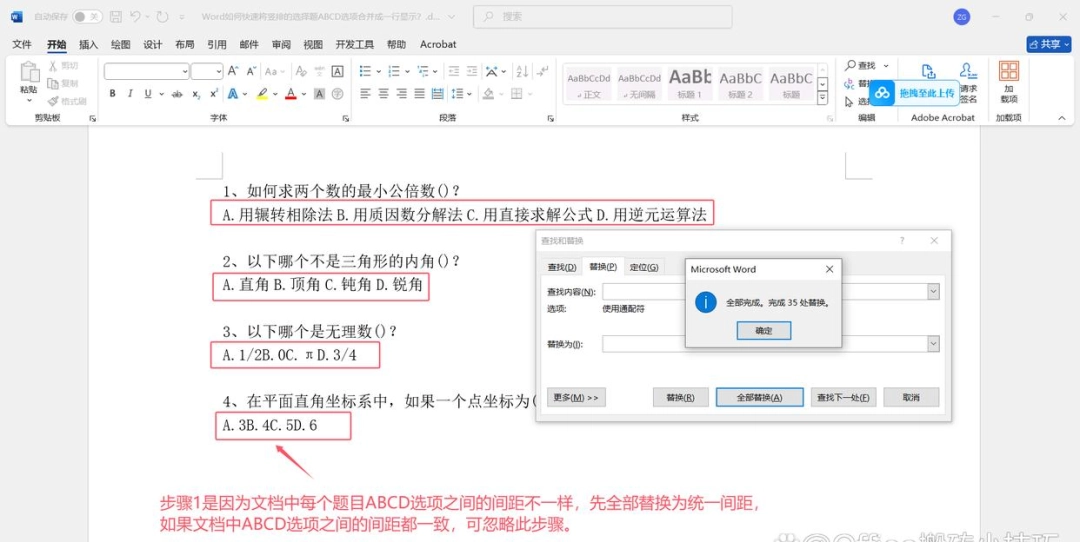Decrease paragraph indent

pos(453,71)
